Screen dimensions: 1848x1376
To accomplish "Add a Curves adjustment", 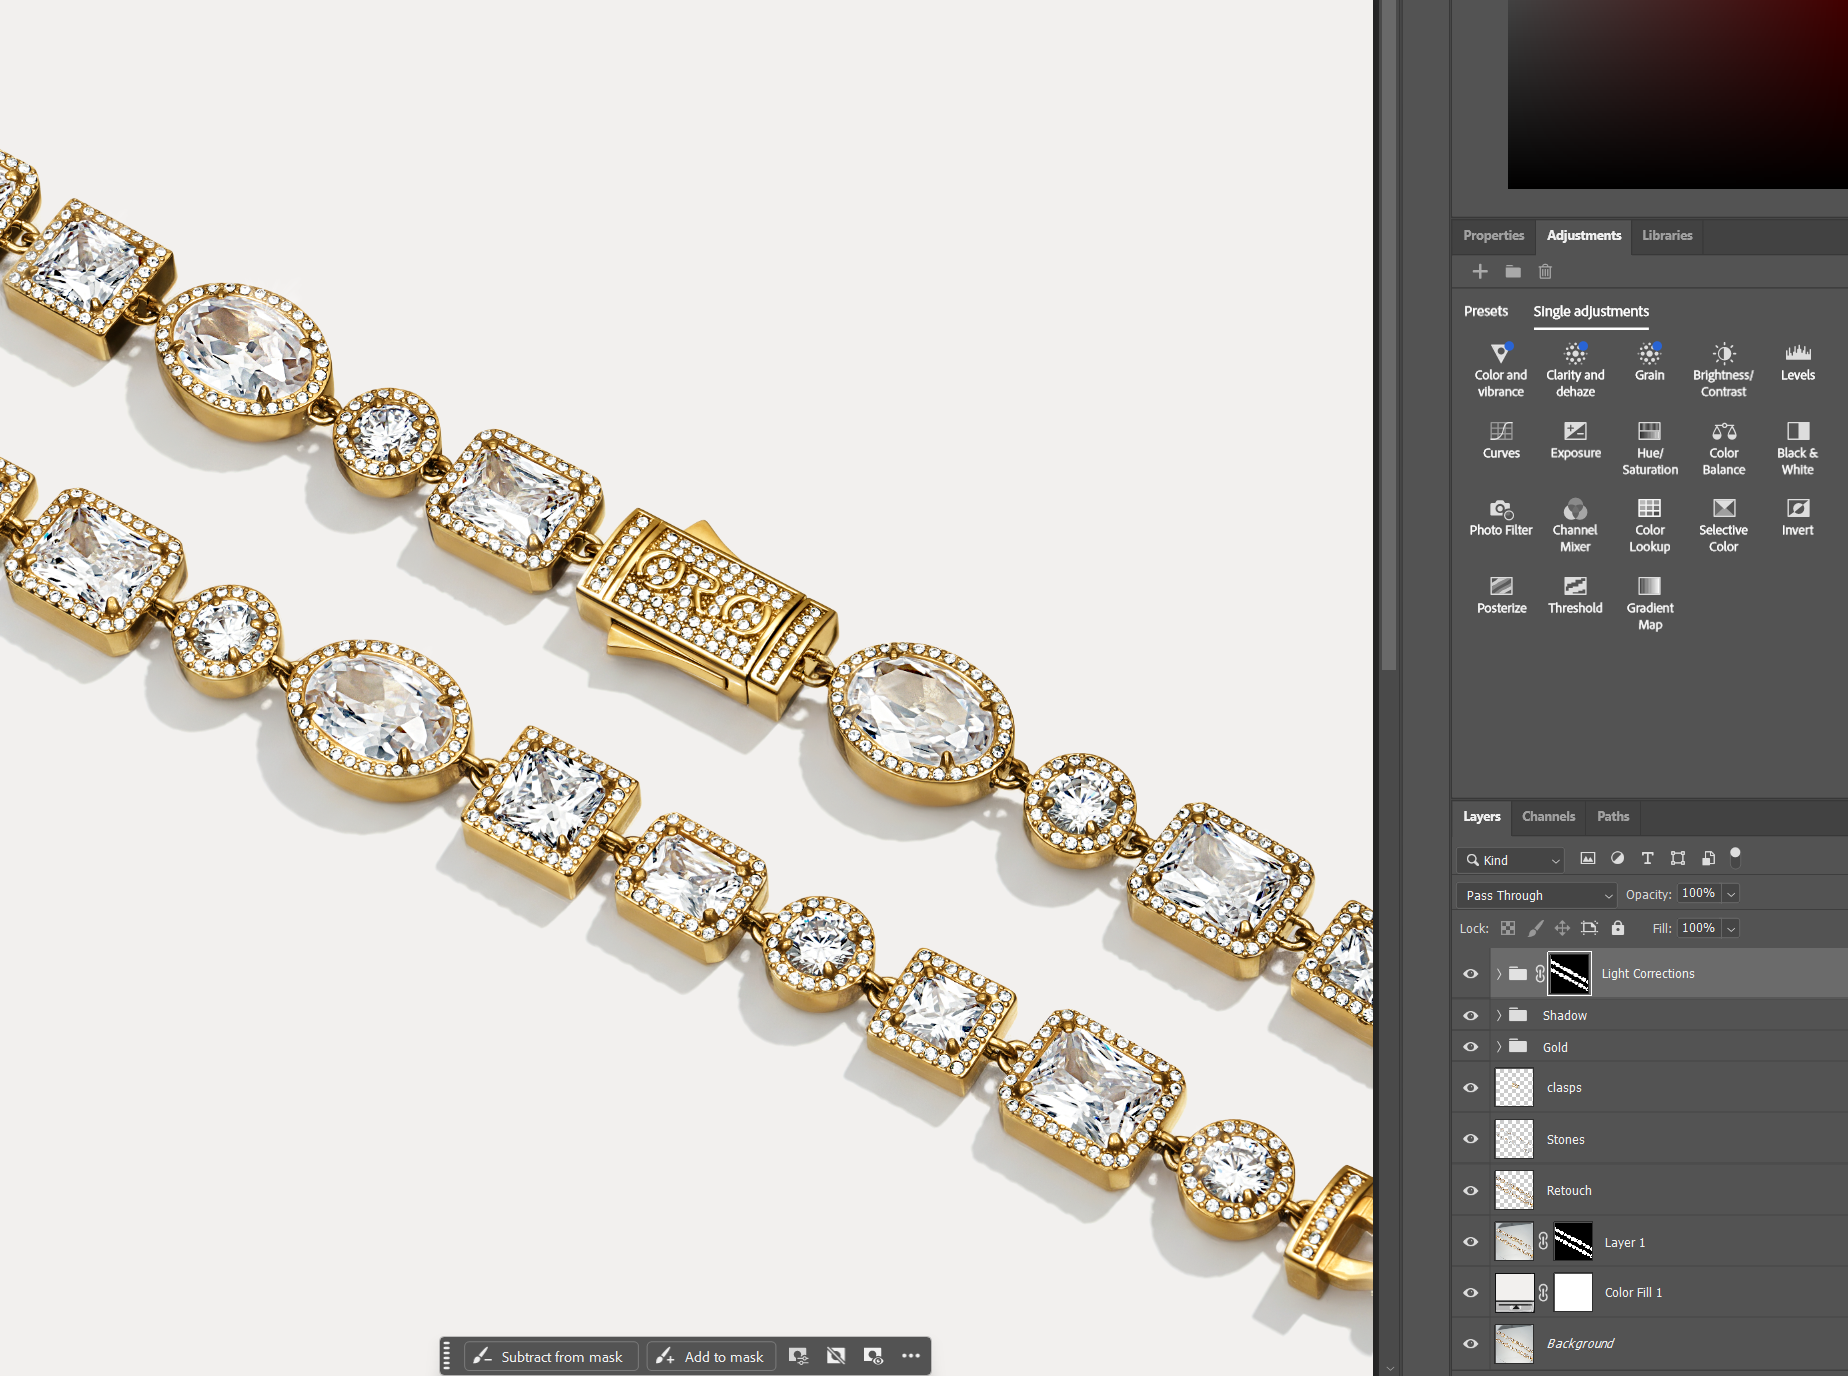I will pyautogui.click(x=1501, y=440).
